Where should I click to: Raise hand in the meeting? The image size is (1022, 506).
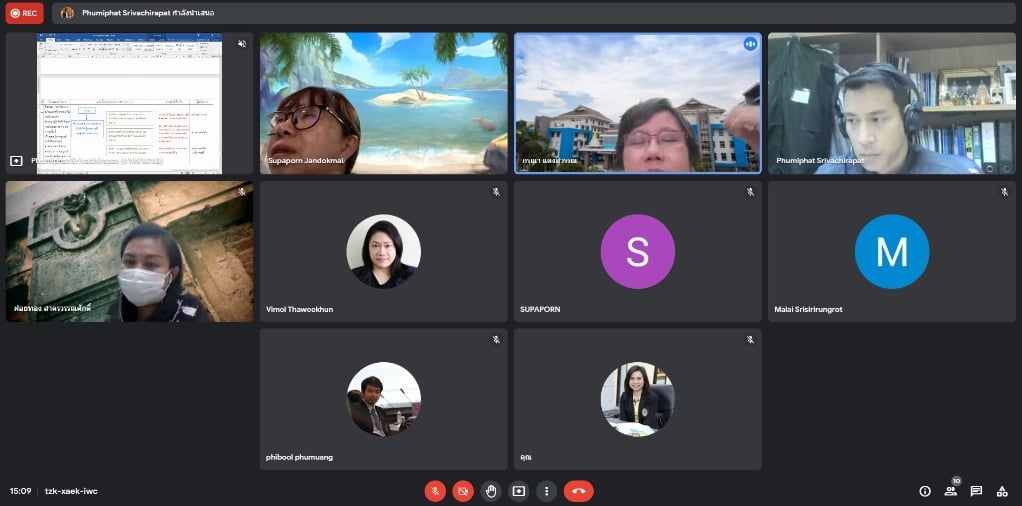point(491,491)
